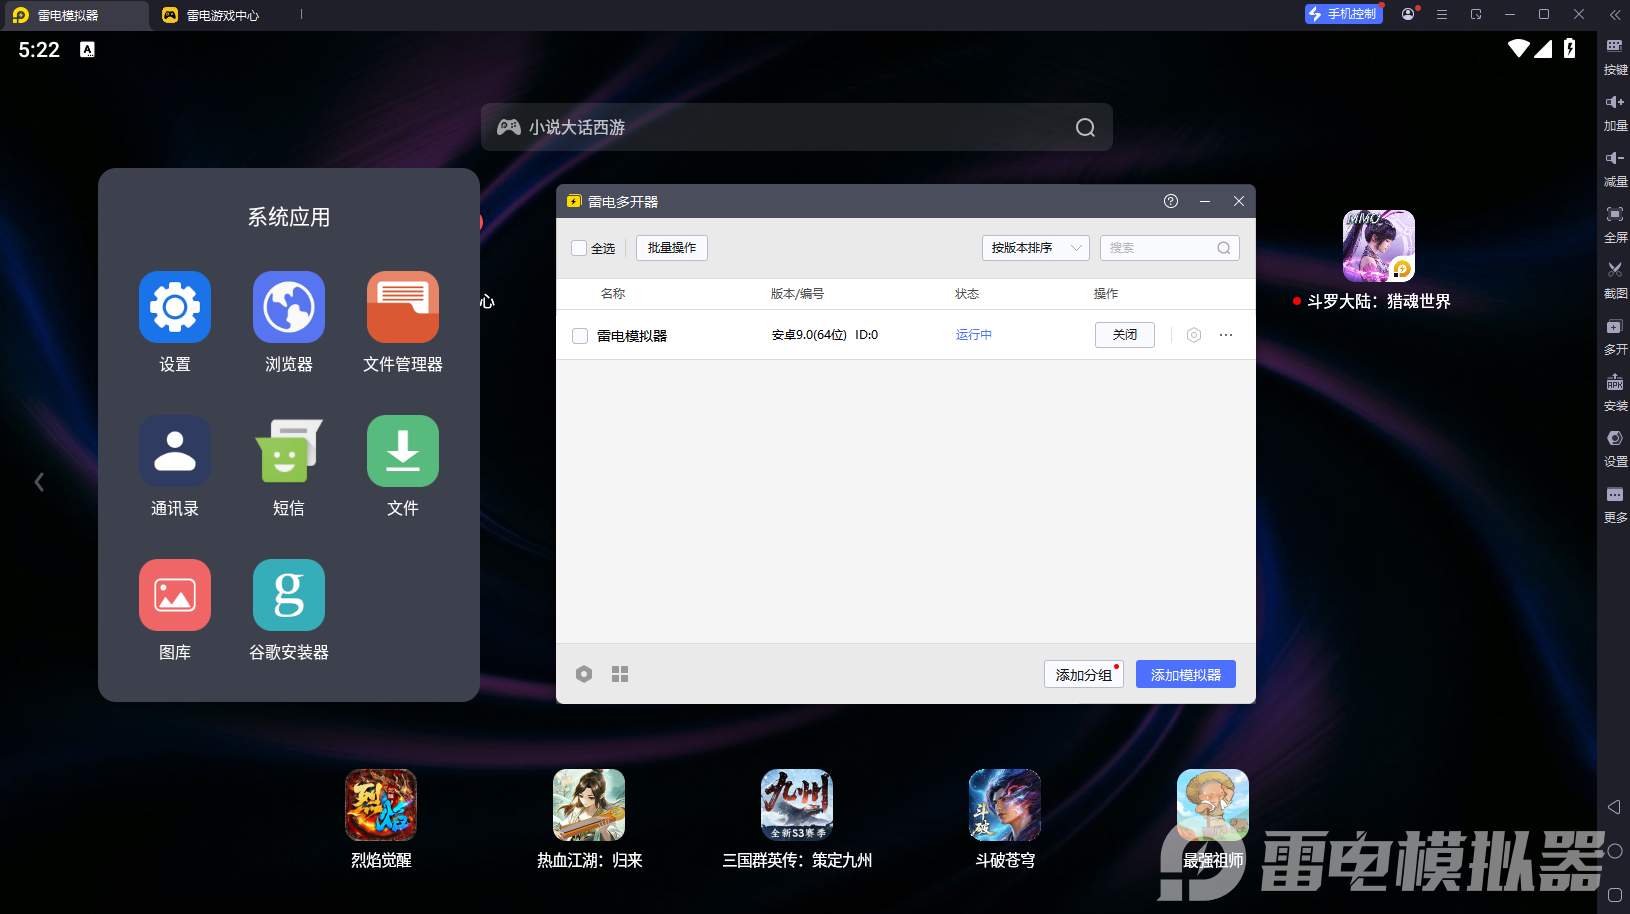This screenshot has width=1630, height=914.
Task: Click the blue 添加模拟器 button
Action: pos(1186,674)
